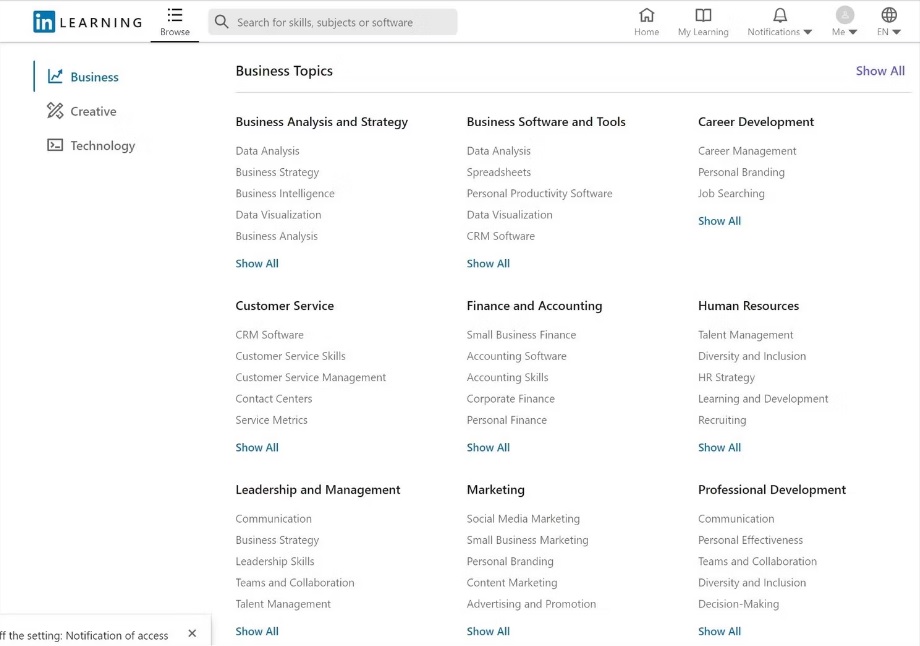Dismiss the notification setting popup
920x646 pixels.
[x=192, y=633]
